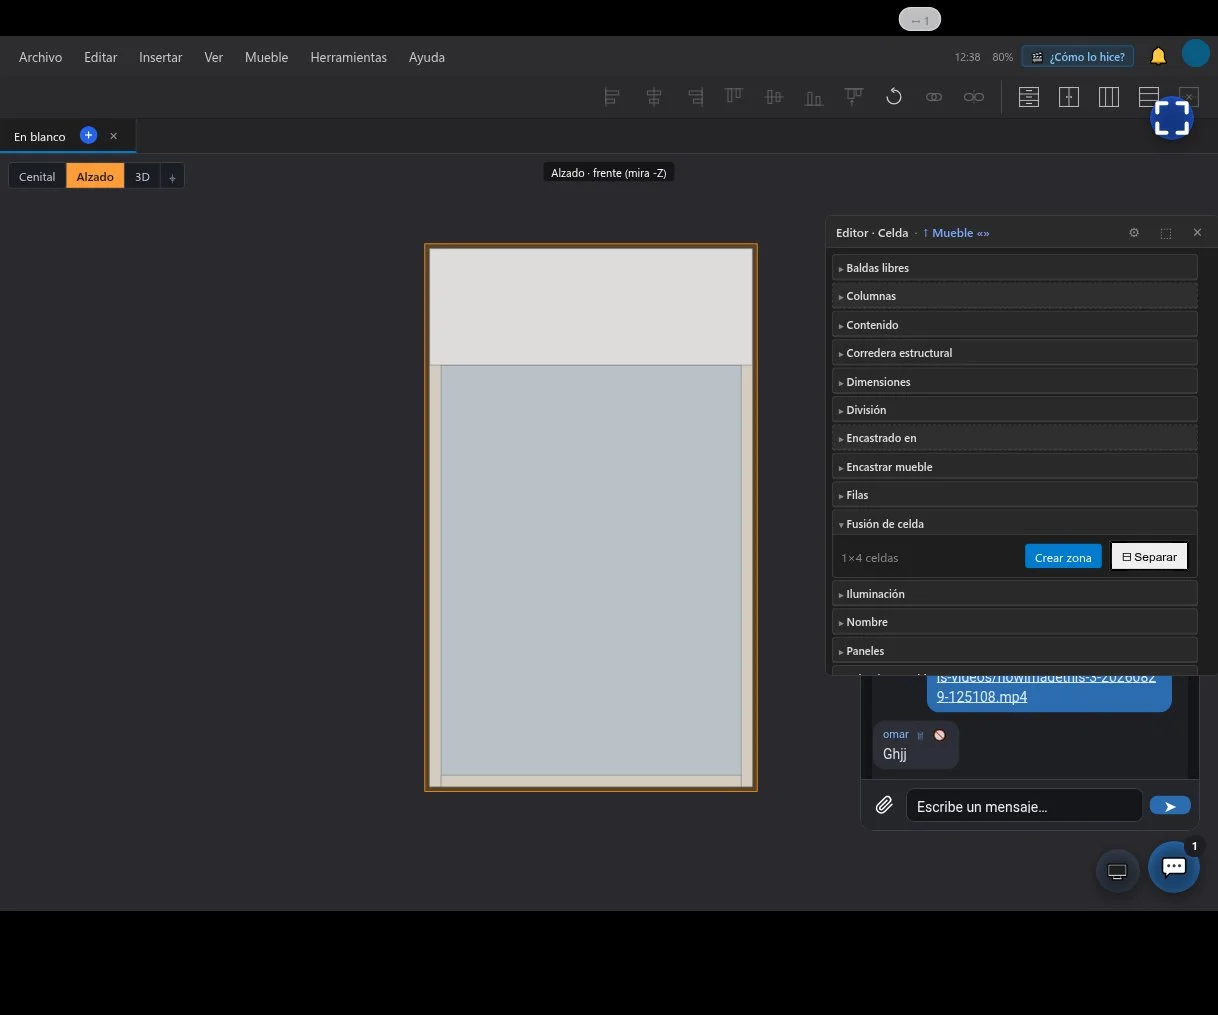Expand the Dimensiones section
The height and width of the screenshot is (1015, 1218).
click(1014, 382)
